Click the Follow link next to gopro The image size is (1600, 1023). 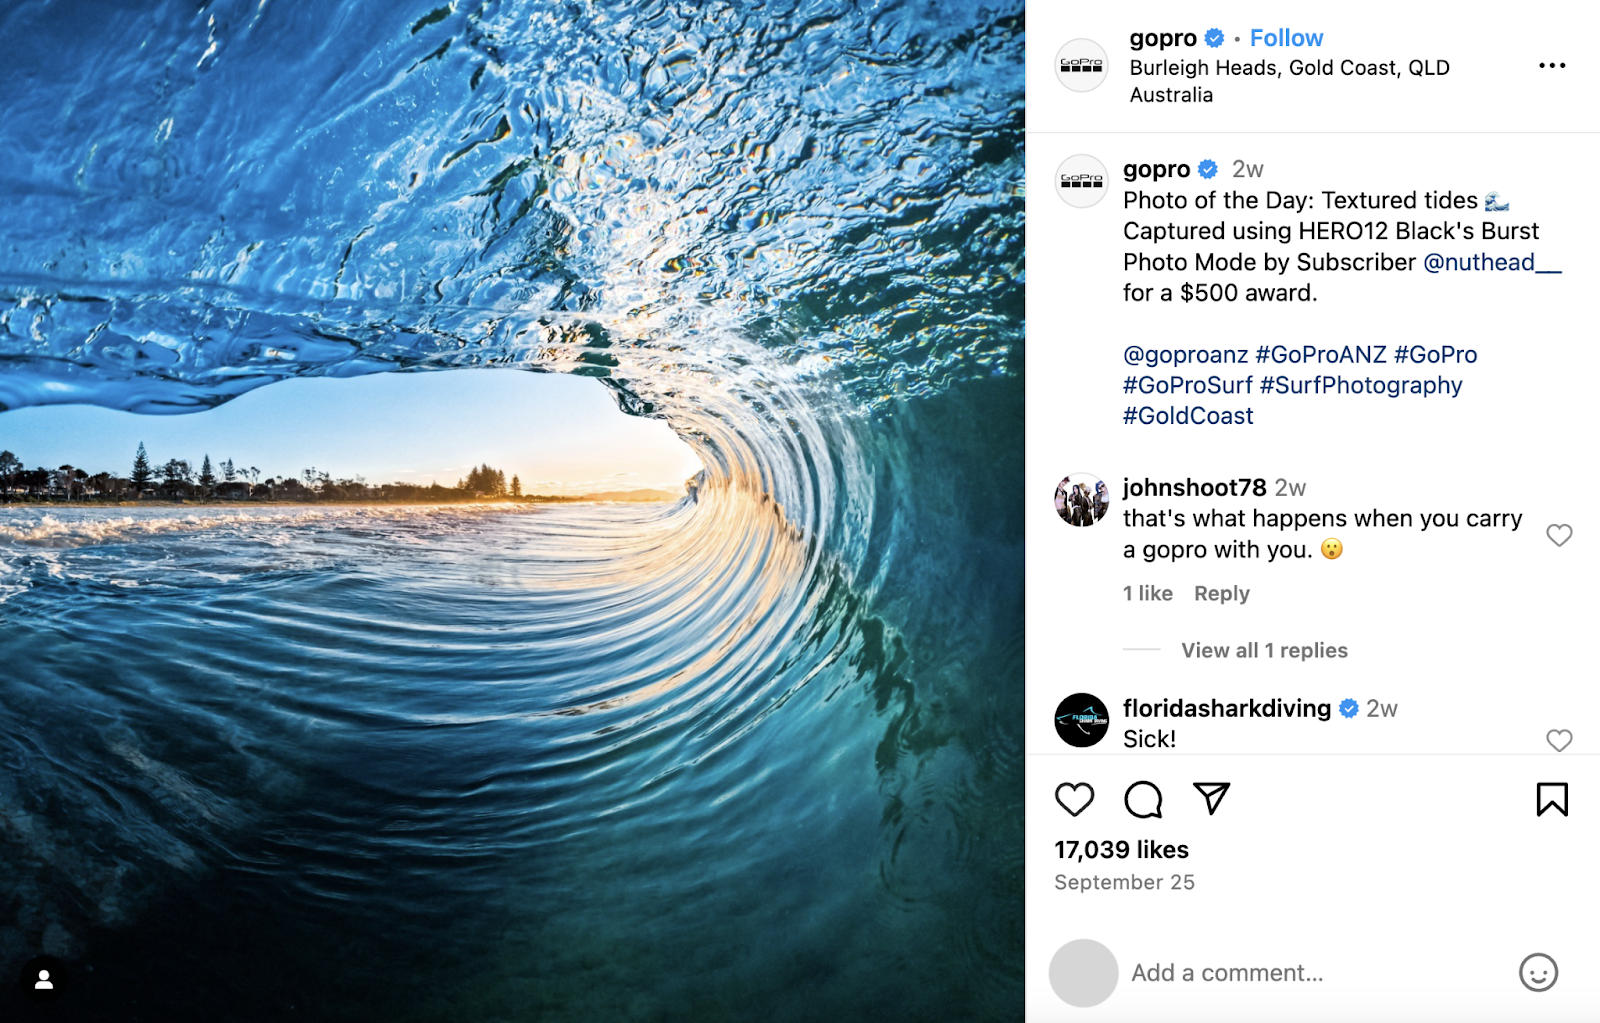[1286, 37]
